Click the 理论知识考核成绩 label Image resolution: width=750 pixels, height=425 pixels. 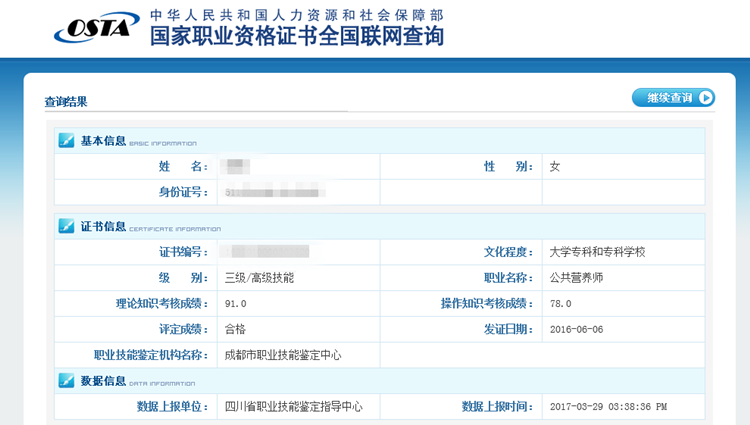click(x=162, y=304)
